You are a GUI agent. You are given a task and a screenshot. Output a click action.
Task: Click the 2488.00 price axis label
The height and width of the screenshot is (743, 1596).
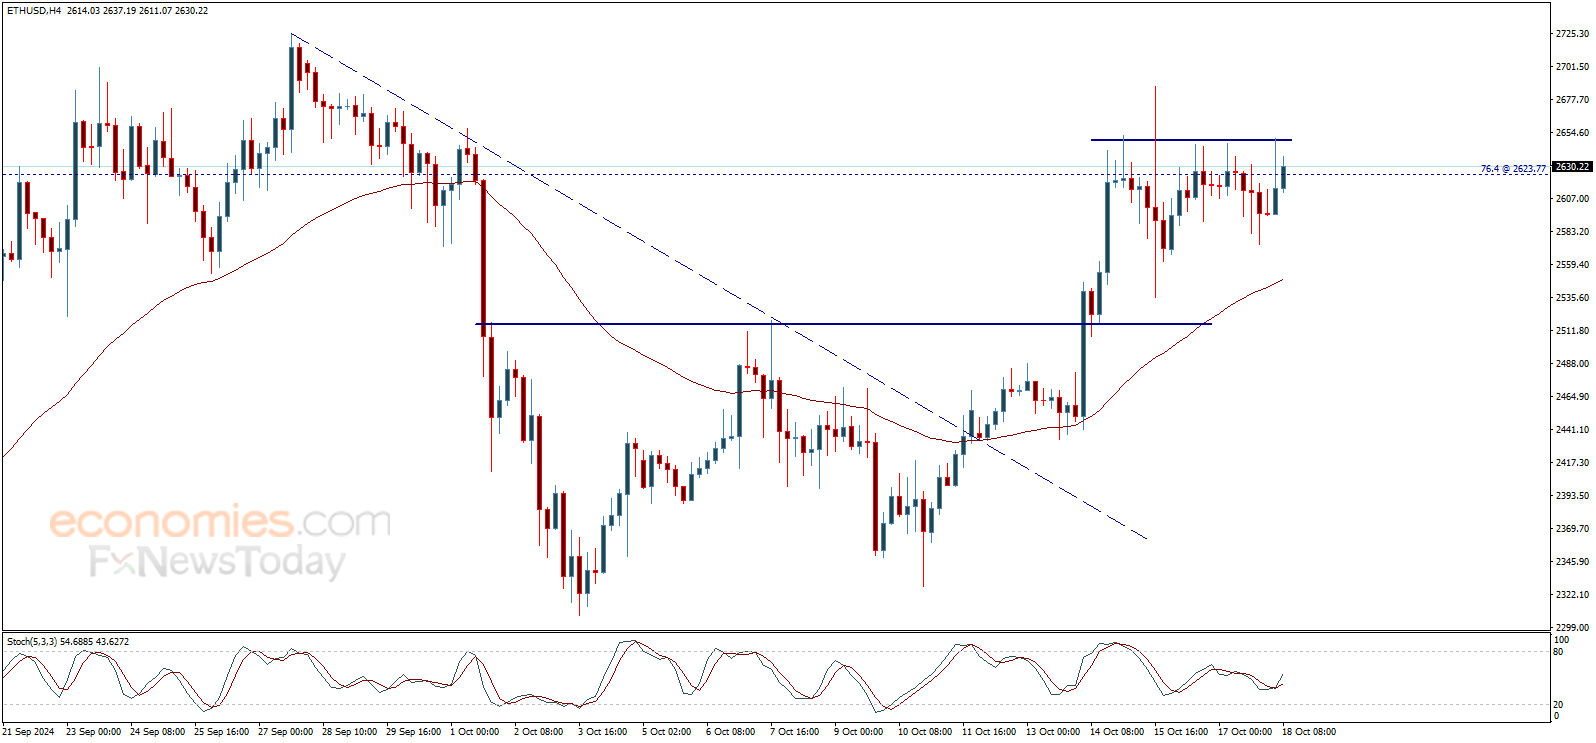tap(1572, 364)
